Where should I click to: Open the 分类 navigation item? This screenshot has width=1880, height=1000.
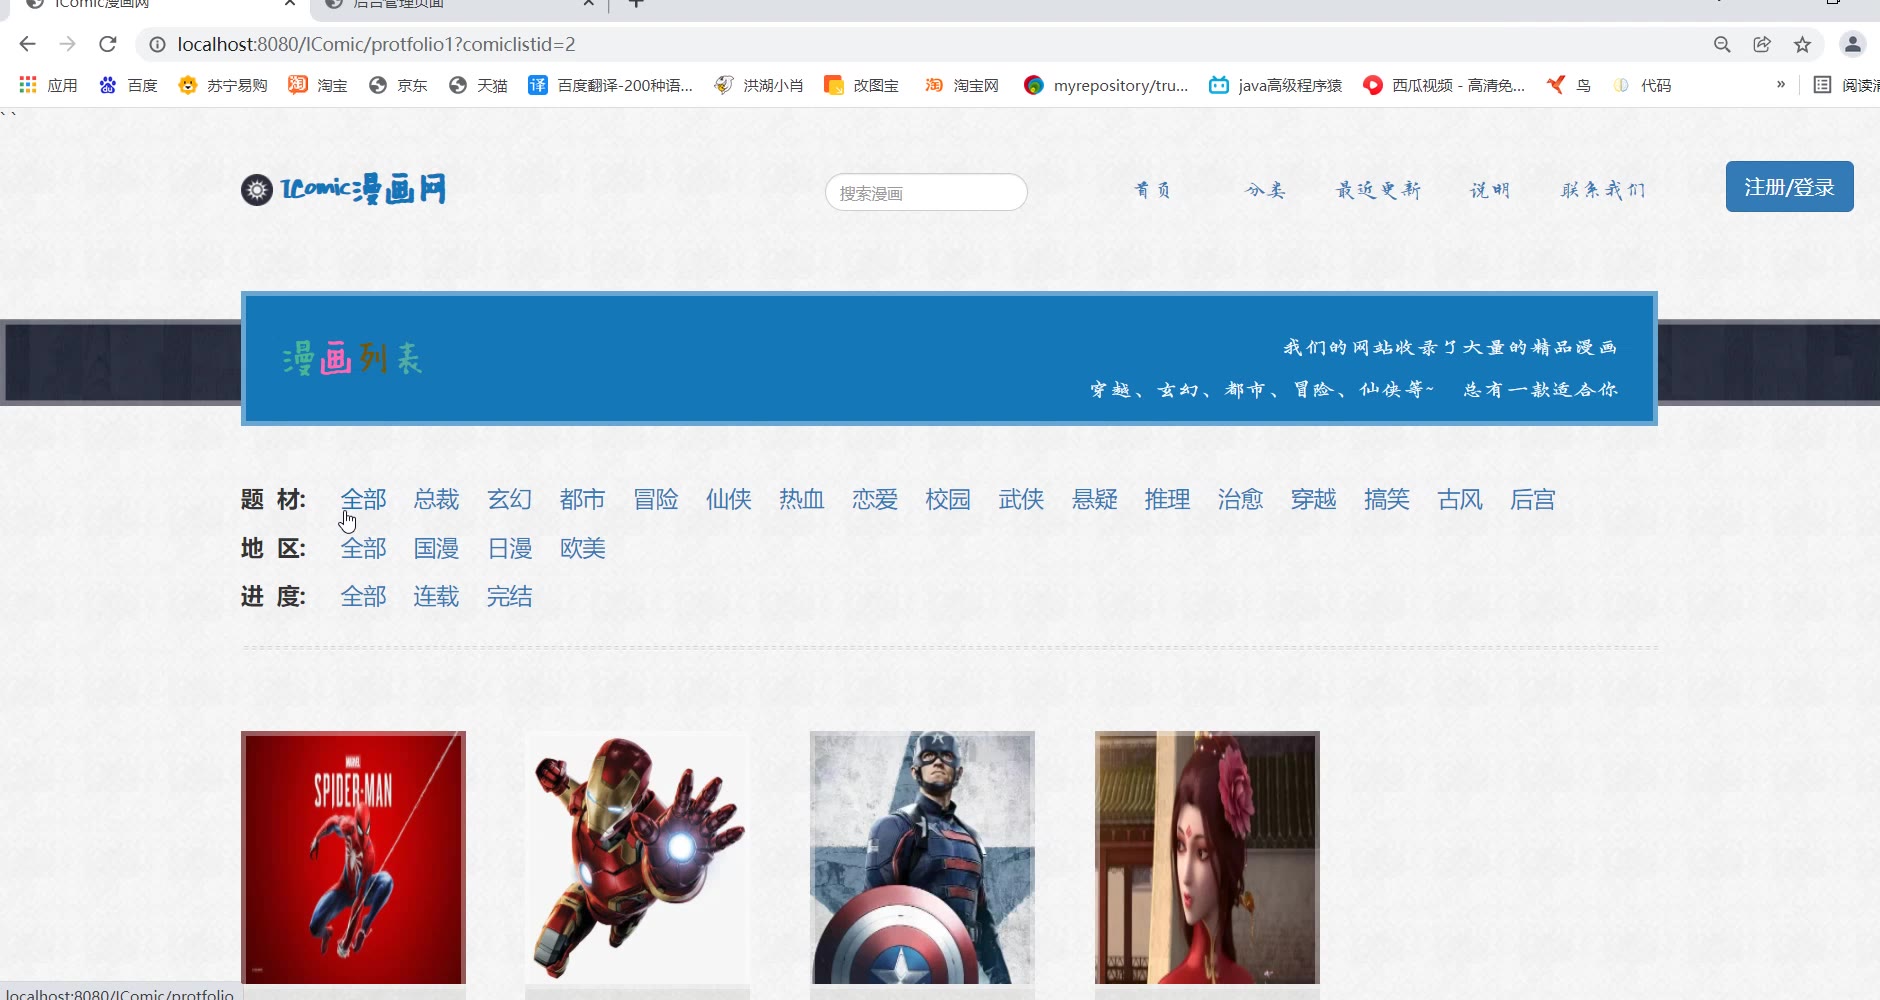[x=1265, y=189]
